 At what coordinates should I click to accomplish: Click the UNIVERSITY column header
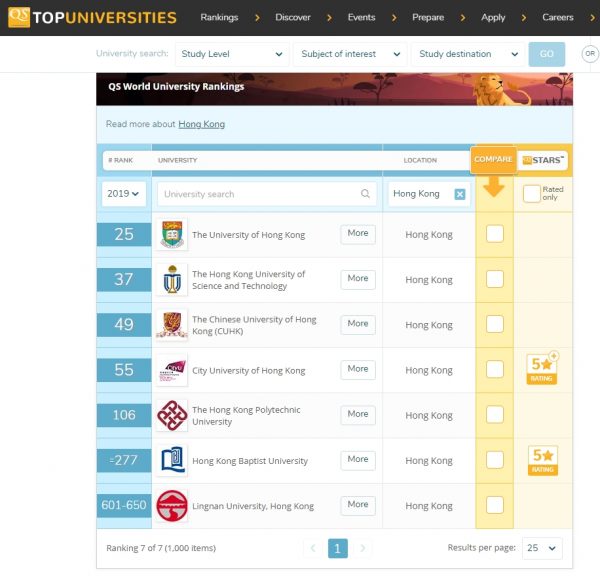pos(178,160)
